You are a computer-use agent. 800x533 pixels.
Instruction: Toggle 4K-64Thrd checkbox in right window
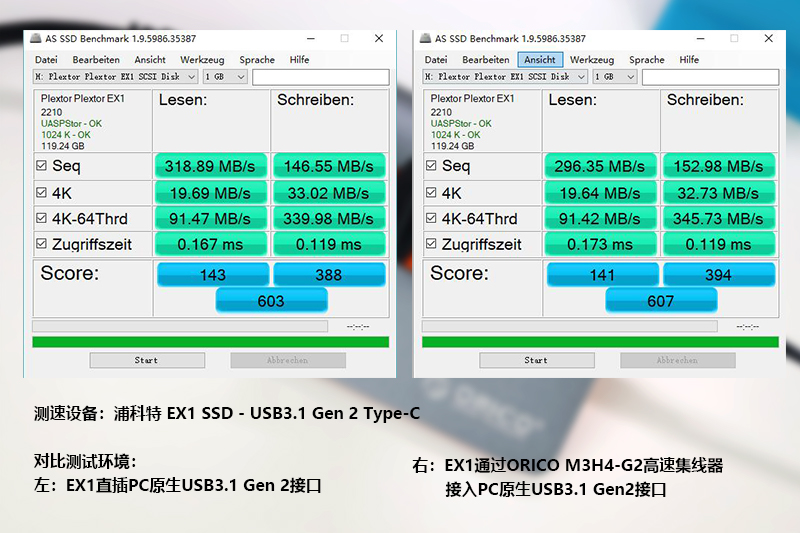[431, 218]
